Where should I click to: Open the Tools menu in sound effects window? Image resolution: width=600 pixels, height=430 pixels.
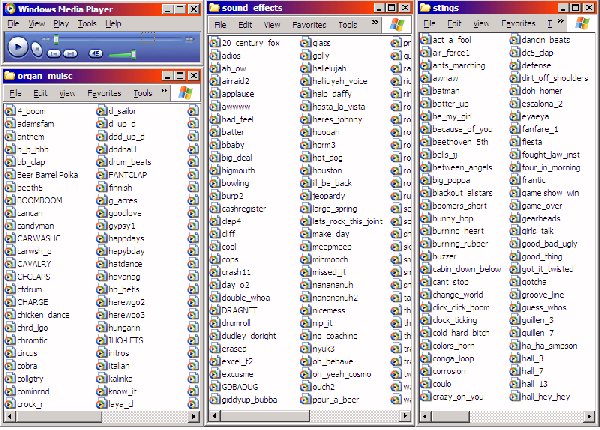point(347,25)
